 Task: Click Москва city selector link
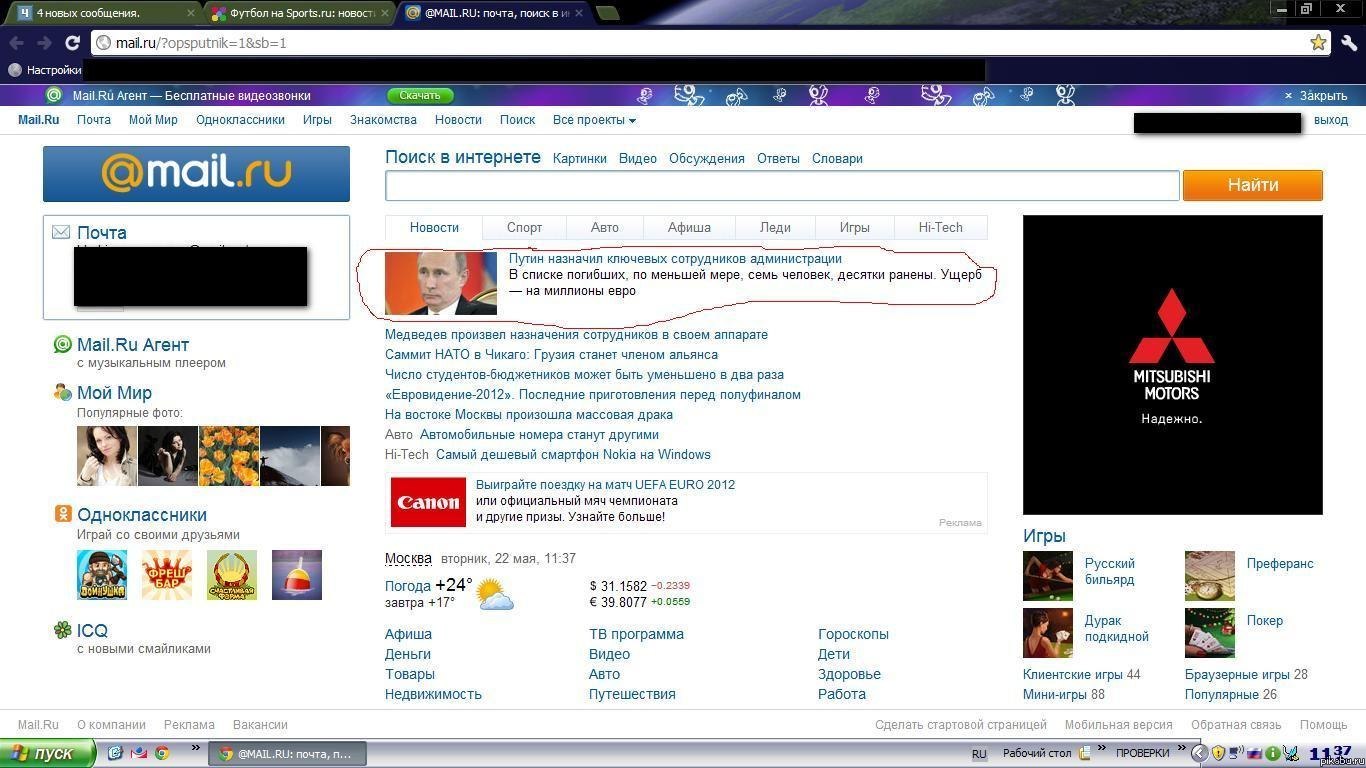coord(408,558)
